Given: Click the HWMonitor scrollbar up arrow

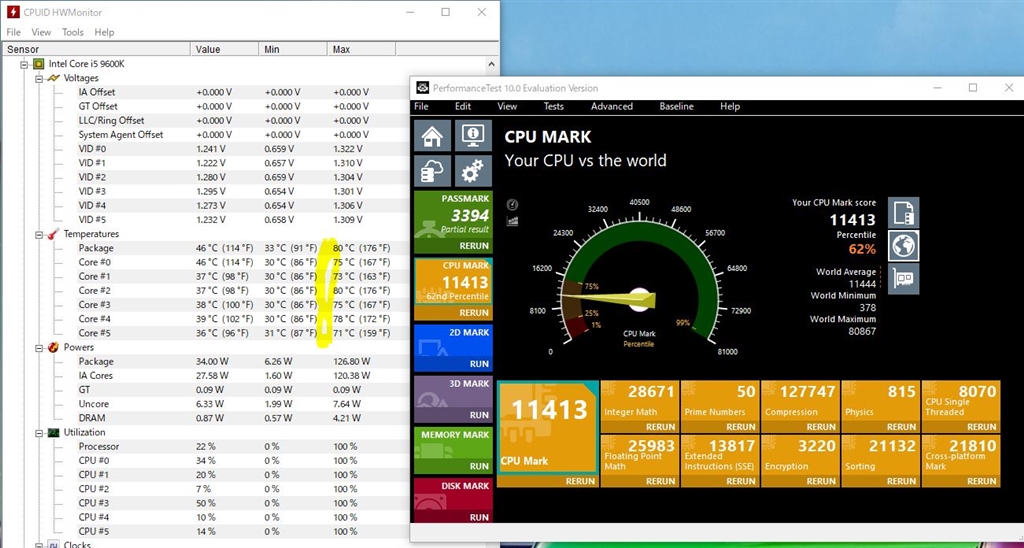Looking at the screenshot, I should point(492,64).
